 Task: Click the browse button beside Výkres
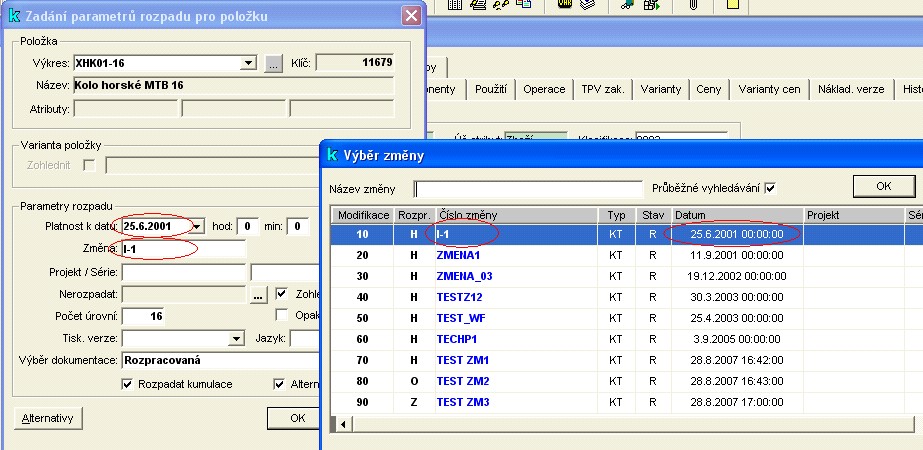[273, 64]
